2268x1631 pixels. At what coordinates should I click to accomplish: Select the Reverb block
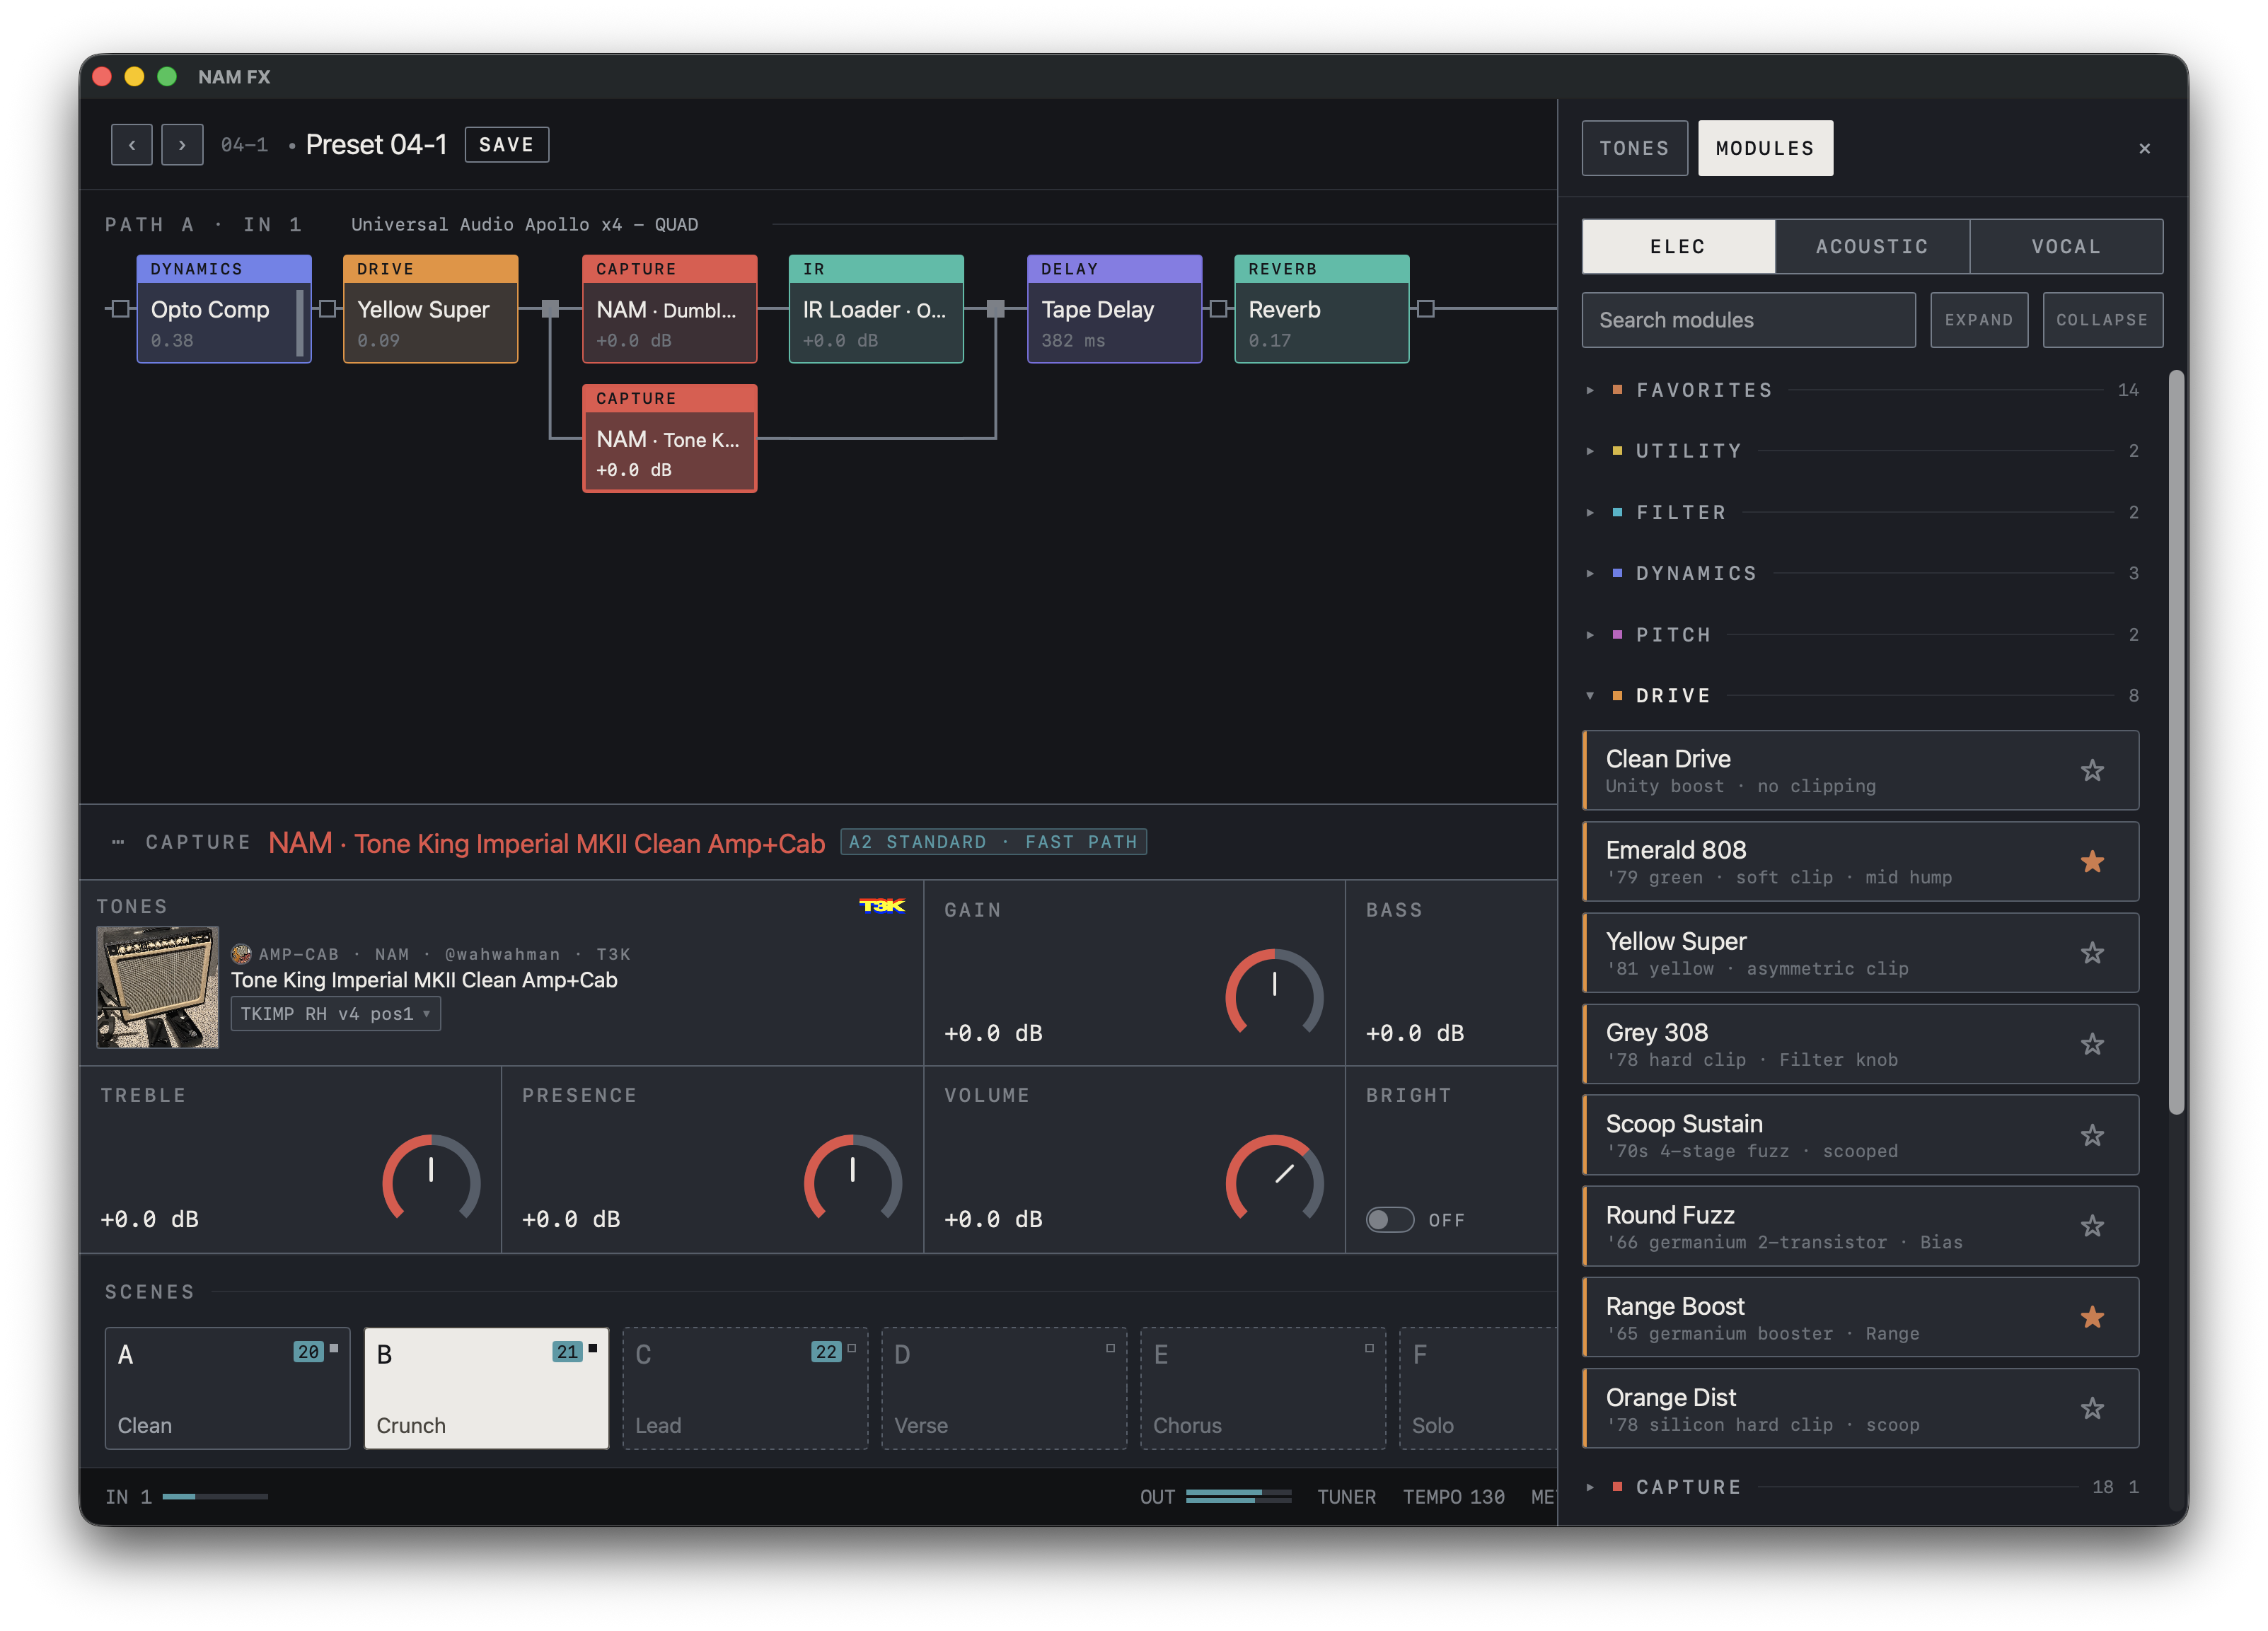(x=1322, y=309)
